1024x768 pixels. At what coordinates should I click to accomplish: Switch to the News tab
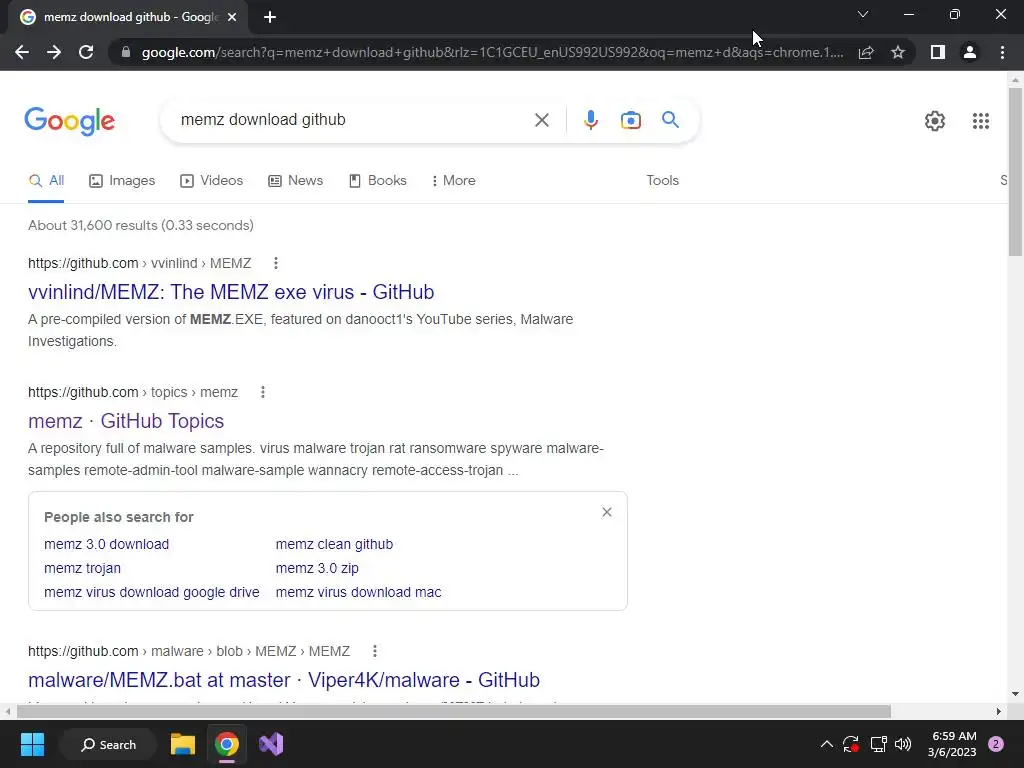tap(295, 181)
